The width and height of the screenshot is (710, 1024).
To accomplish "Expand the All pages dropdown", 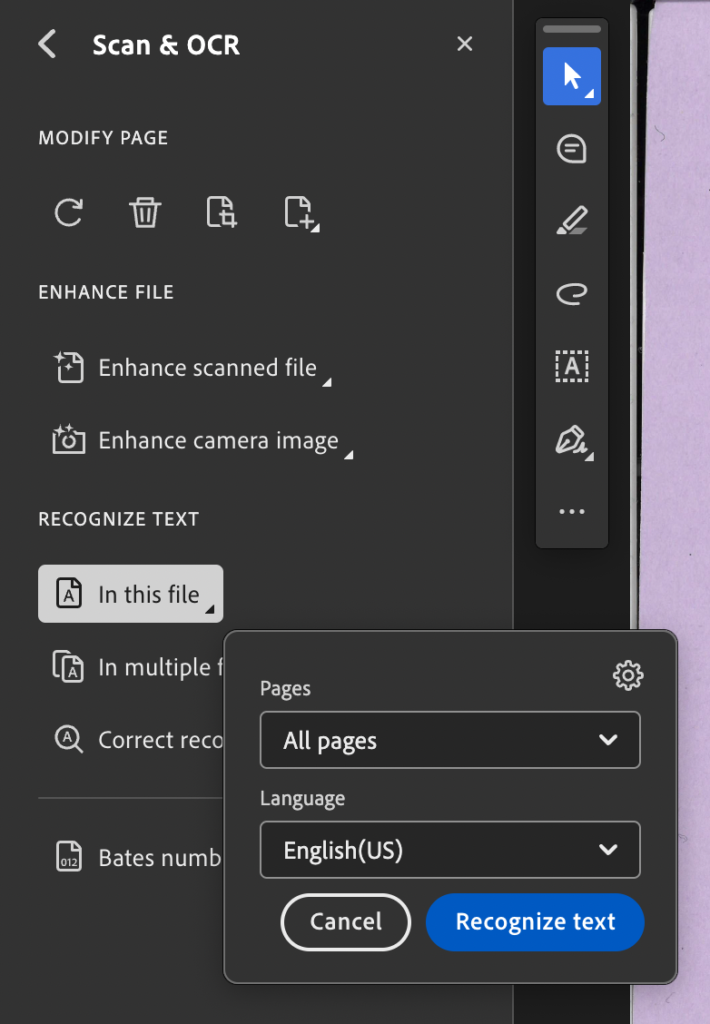I will click(450, 740).
